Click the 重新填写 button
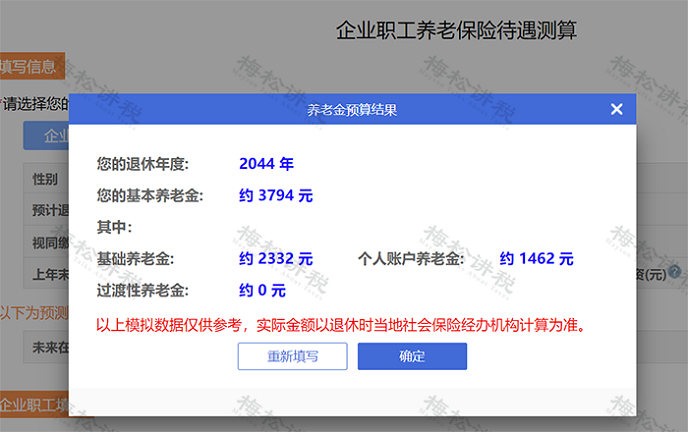 pyautogui.click(x=292, y=357)
